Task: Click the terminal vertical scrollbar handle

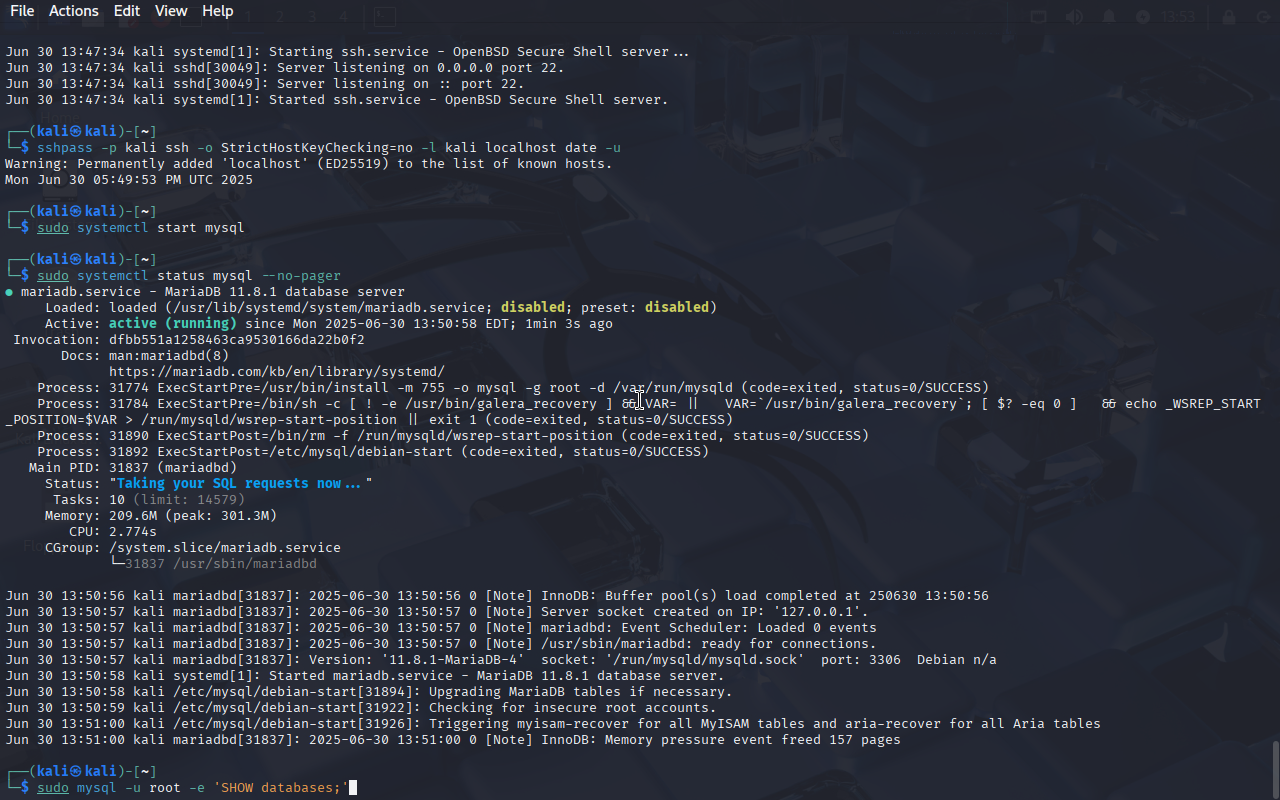Action: tap(1275, 769)
